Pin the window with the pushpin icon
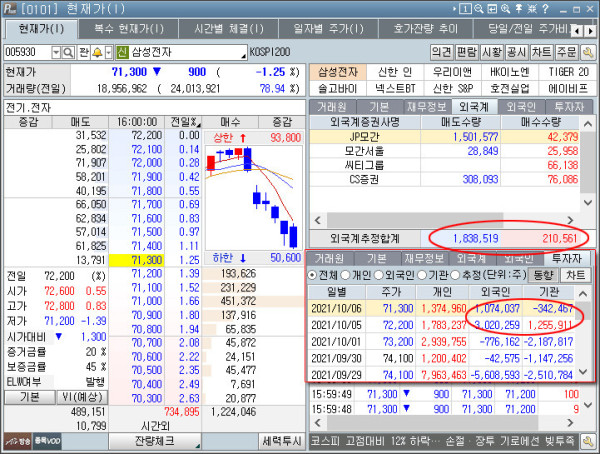Image resolution: width=600 pixels, height=454 pixels. click(x=519, y=8)
